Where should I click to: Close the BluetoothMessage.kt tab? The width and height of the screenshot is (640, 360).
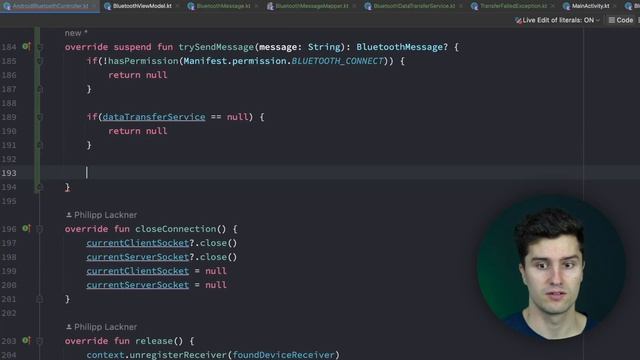click(x=256, y=6)
